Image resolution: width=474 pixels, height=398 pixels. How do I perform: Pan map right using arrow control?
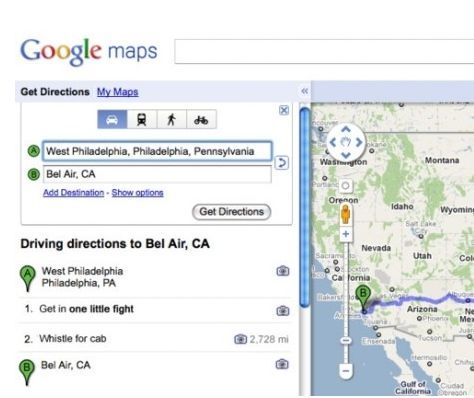coord(359,142)
